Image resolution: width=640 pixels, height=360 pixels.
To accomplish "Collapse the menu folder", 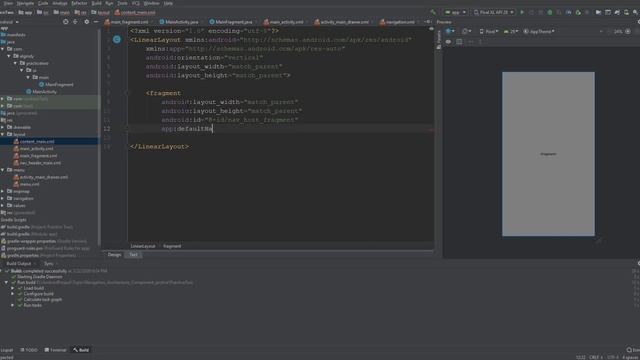I will tap(3, 170).
